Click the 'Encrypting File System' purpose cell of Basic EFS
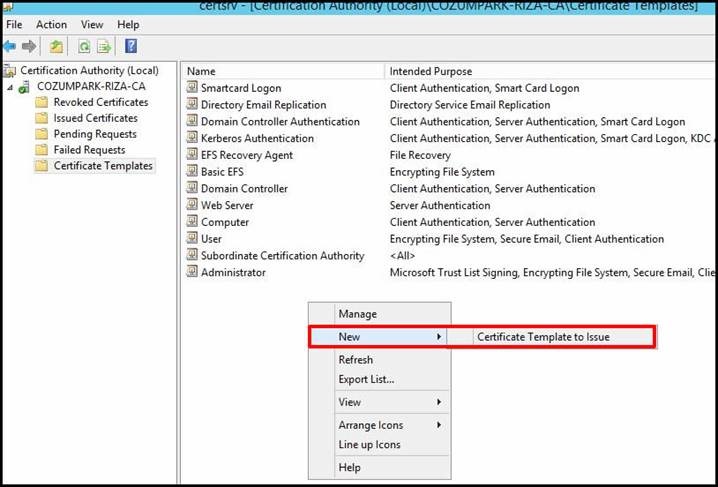The image size is (718, 487). pyautogui.click(x=442, y=172)
